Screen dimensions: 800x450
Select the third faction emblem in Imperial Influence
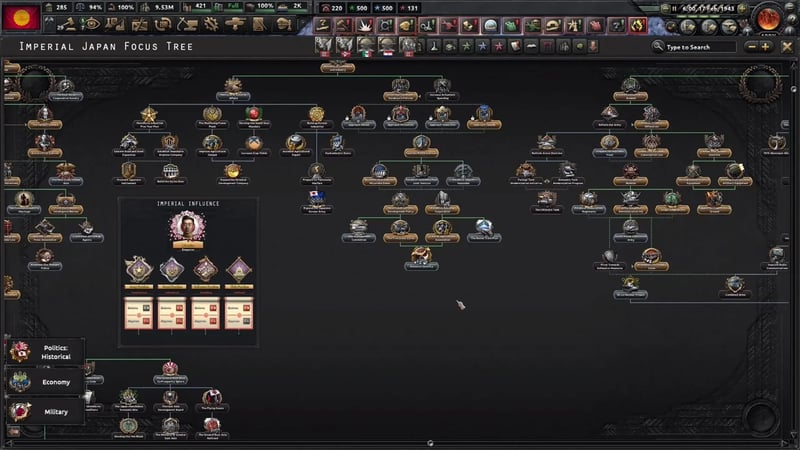(x=205, y=270)
